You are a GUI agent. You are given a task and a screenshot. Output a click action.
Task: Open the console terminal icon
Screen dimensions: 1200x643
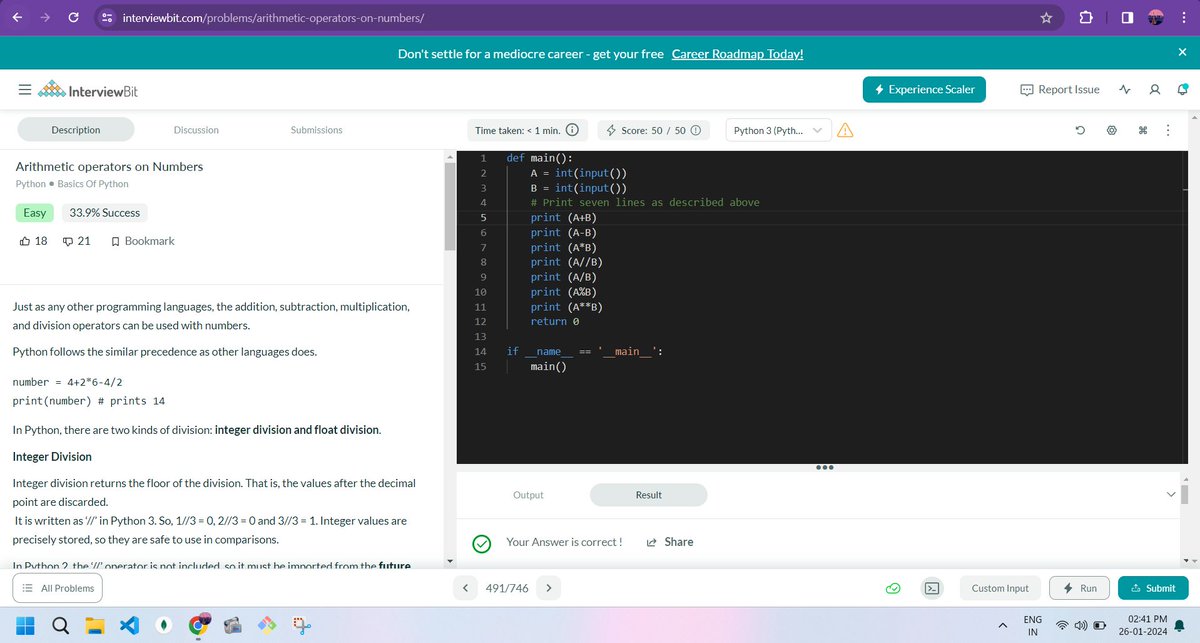[932, 588]
